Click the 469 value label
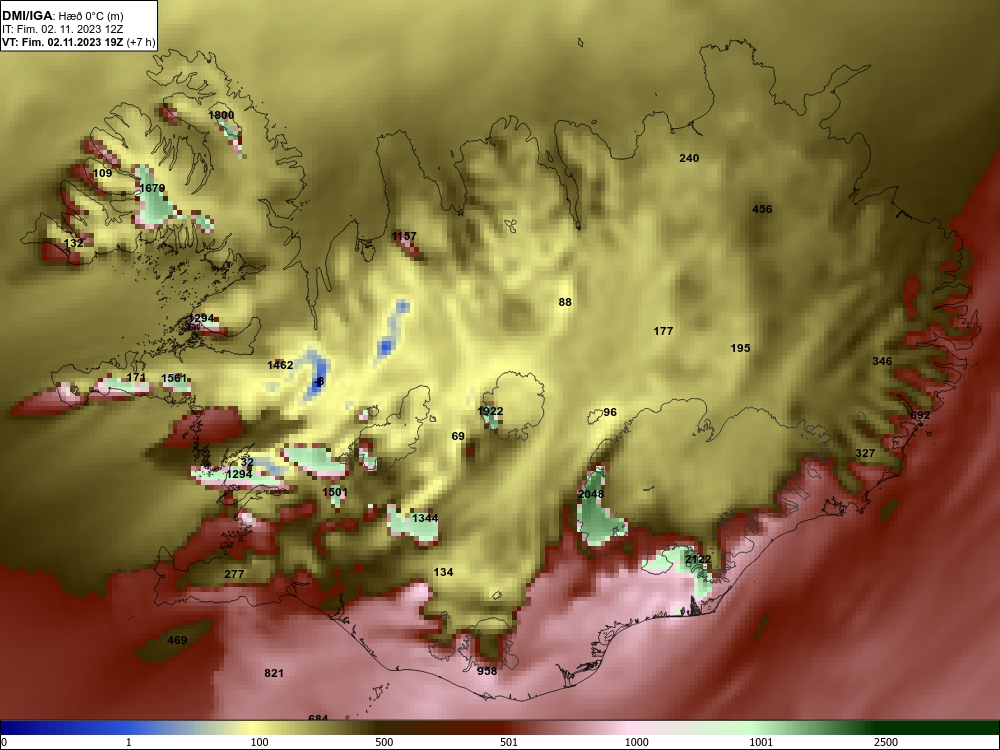 177,640
